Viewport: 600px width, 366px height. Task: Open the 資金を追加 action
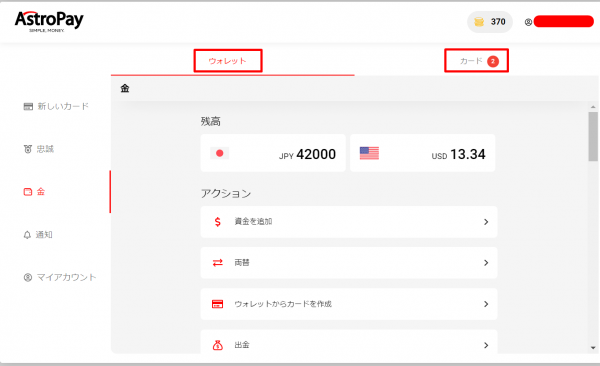click(x=349, y=222)
